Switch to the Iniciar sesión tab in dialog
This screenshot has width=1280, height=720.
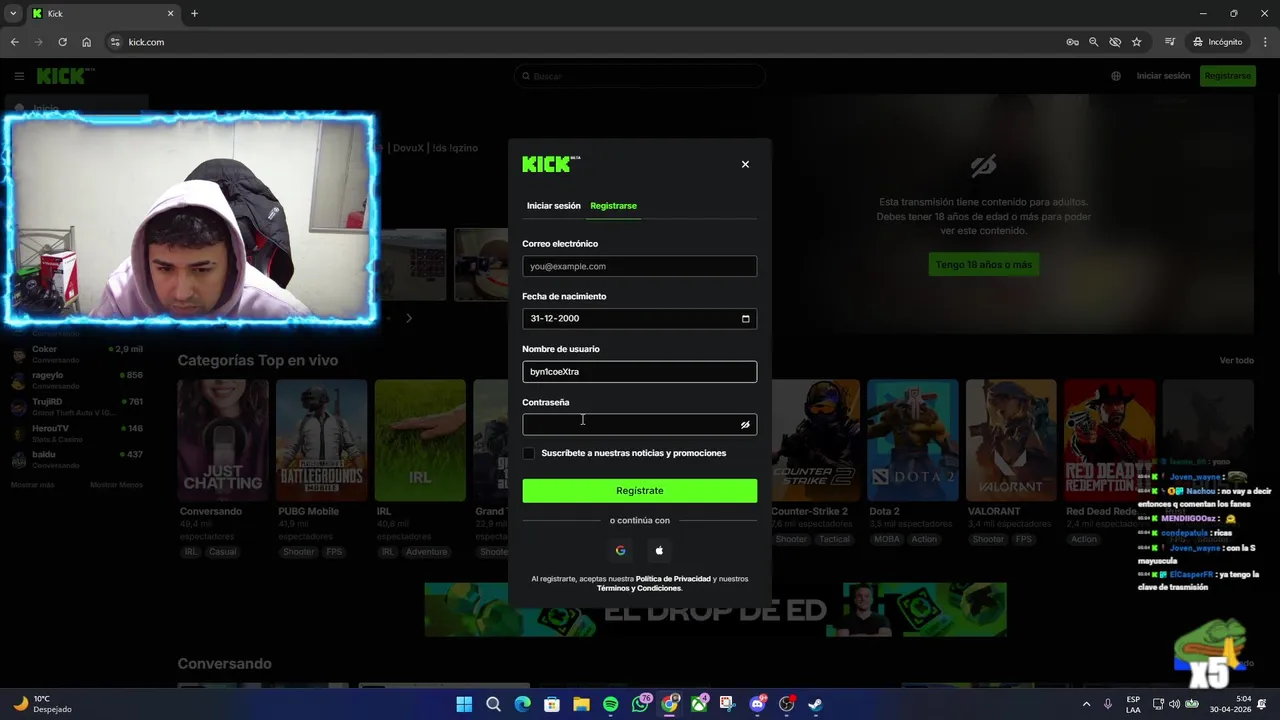[x=553, y=206]
